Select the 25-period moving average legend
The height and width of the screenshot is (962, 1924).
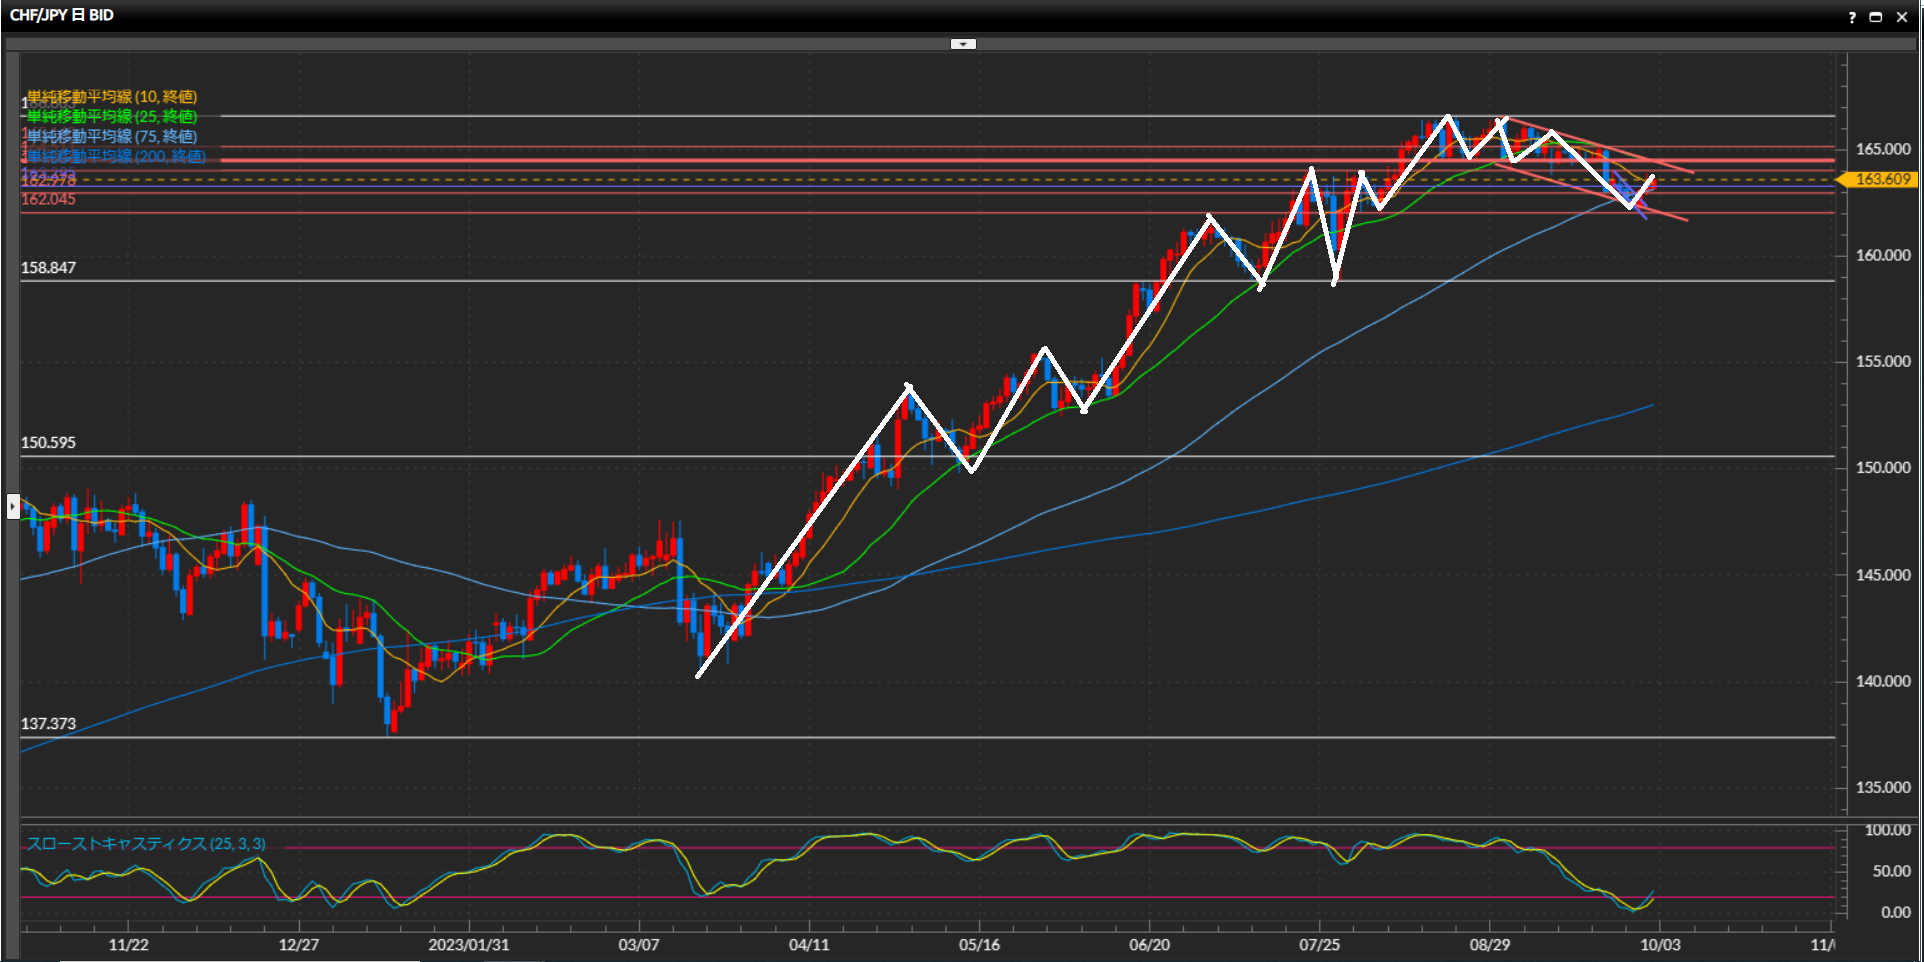click(112, 117)
